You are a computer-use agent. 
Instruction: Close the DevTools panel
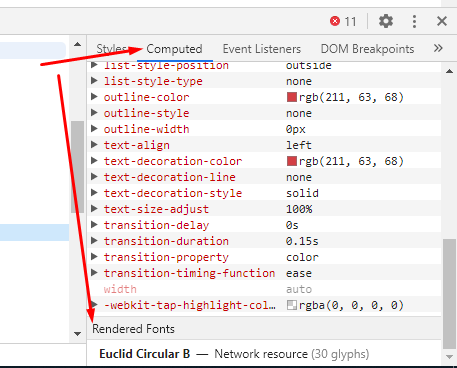click(x=442, y=21)
